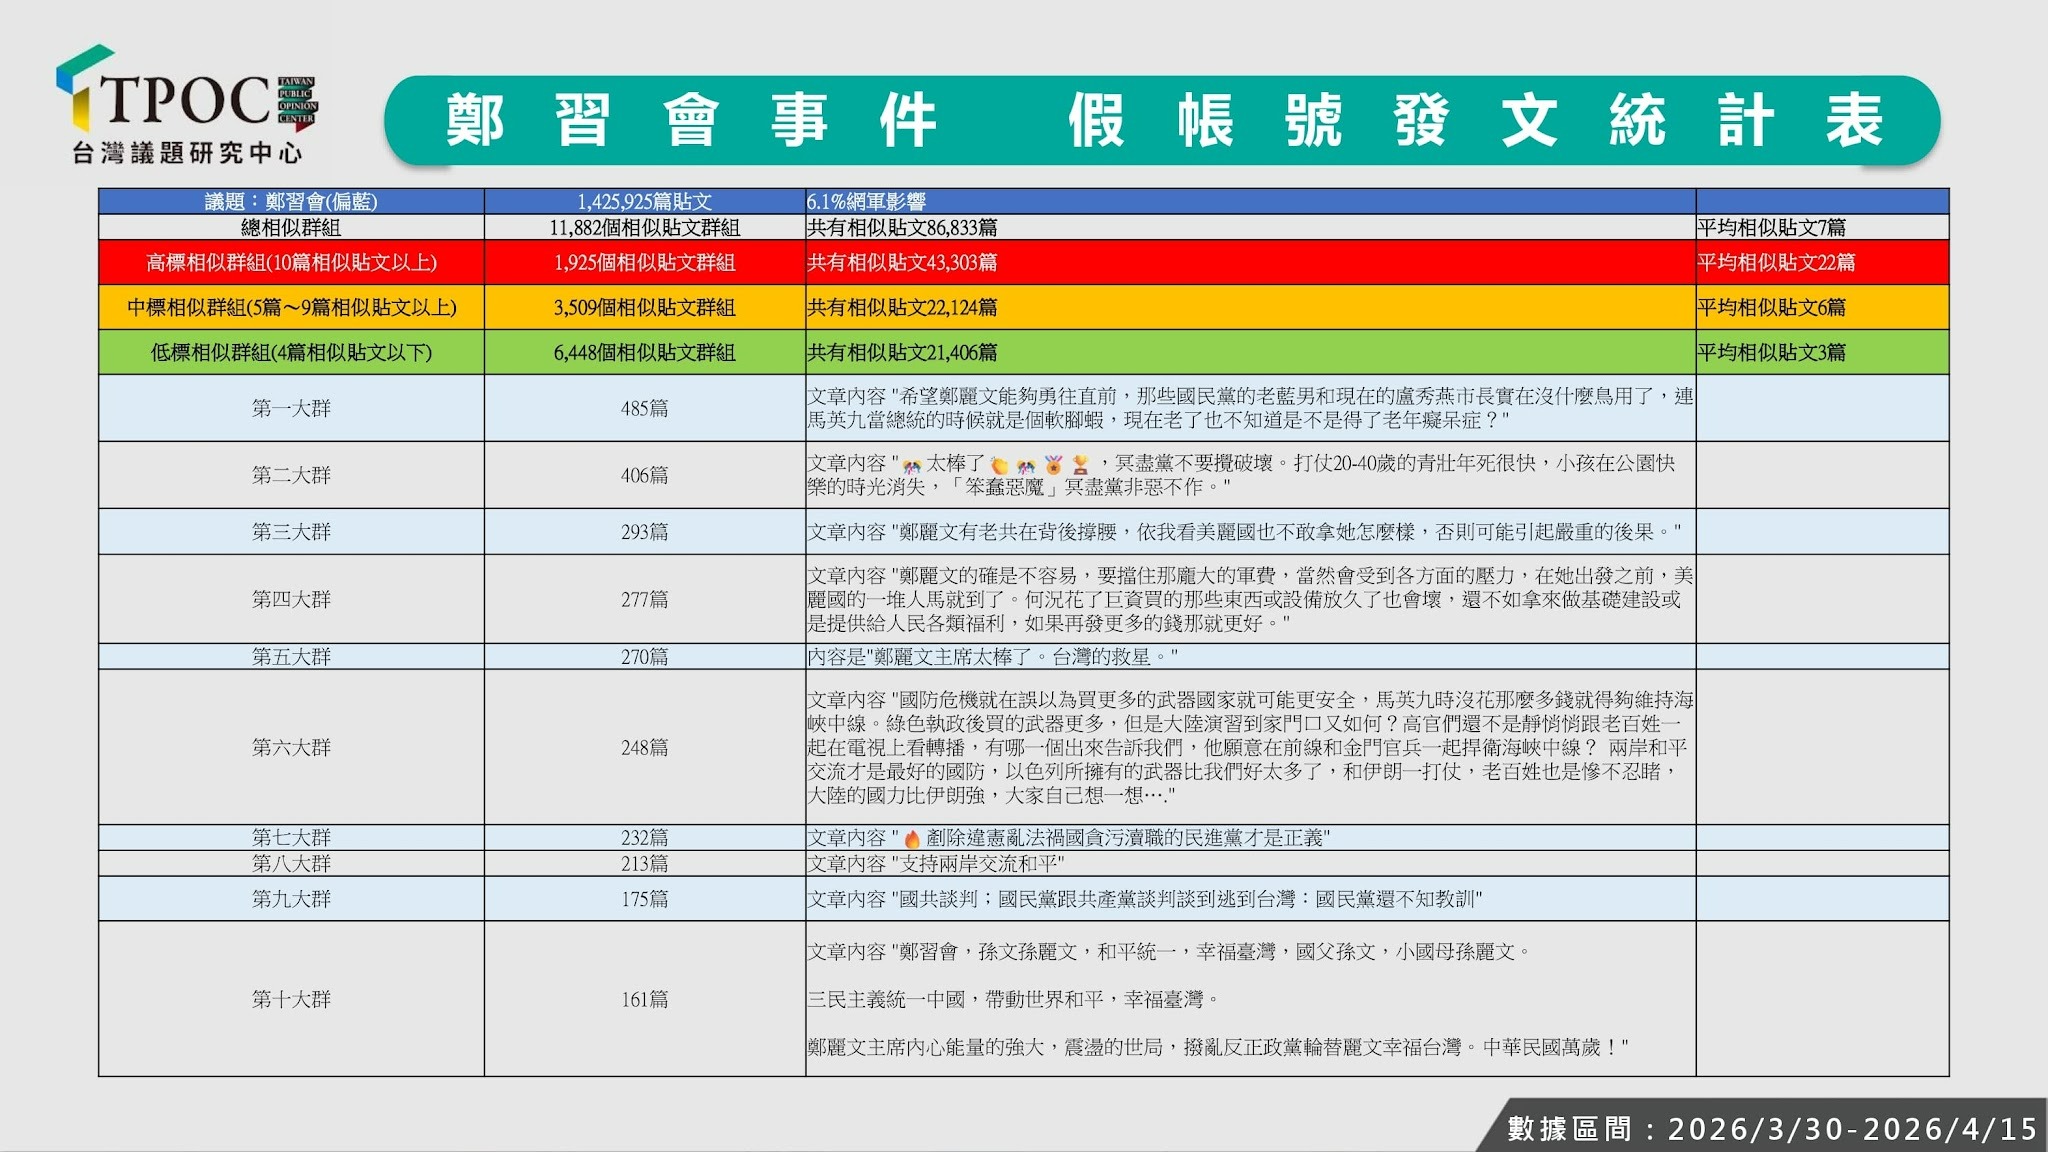The height and width of the screenshot is (1152, 2048).
Task: Select the 第一大群 row label
Action: (291, 408)
